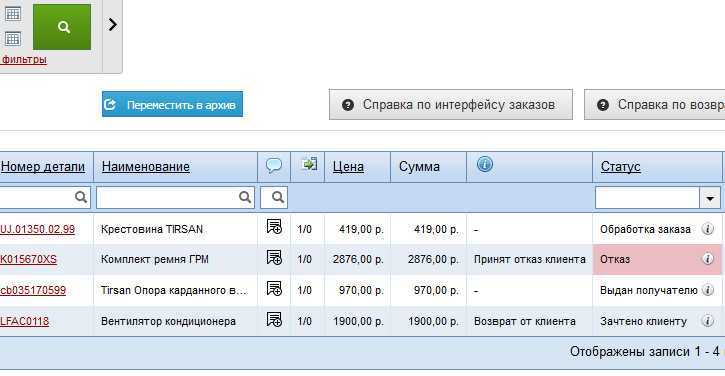Open part link K015670XS
Screen dimensions: 725x376
(x=28, y=259)
